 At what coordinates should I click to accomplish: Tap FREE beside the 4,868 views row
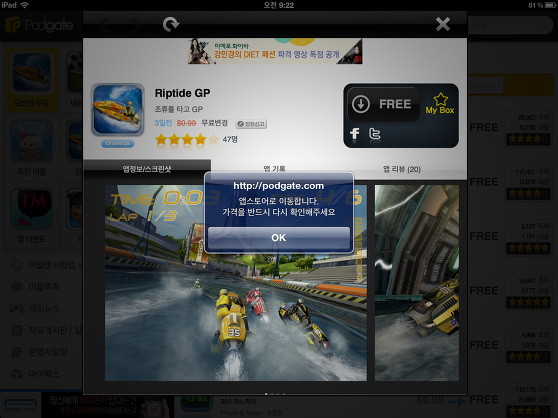pyautogui.click(x=484, y=345)
